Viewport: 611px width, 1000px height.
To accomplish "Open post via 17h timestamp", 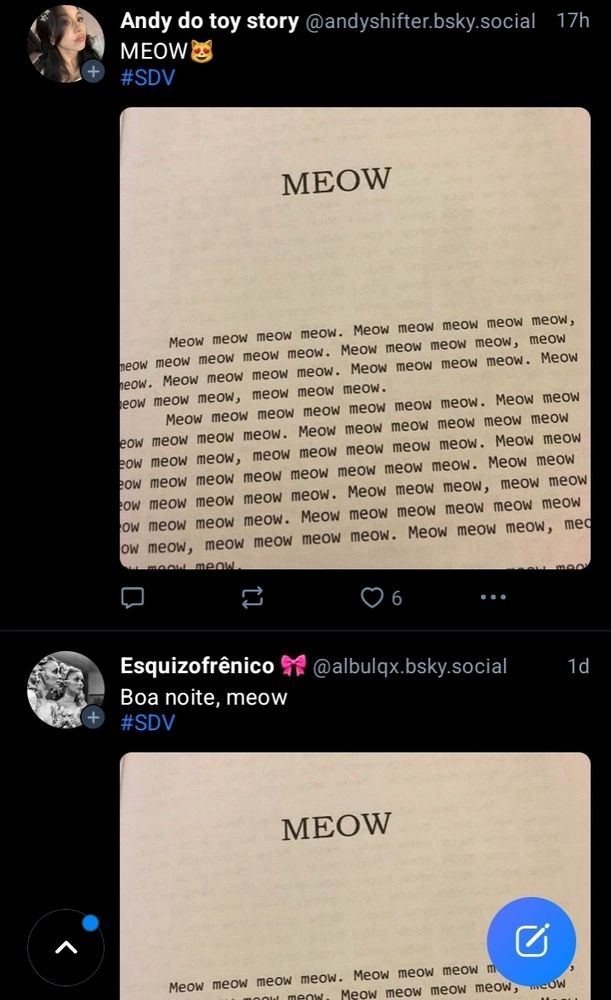I will pyautogui.click(x=573, y=20).
